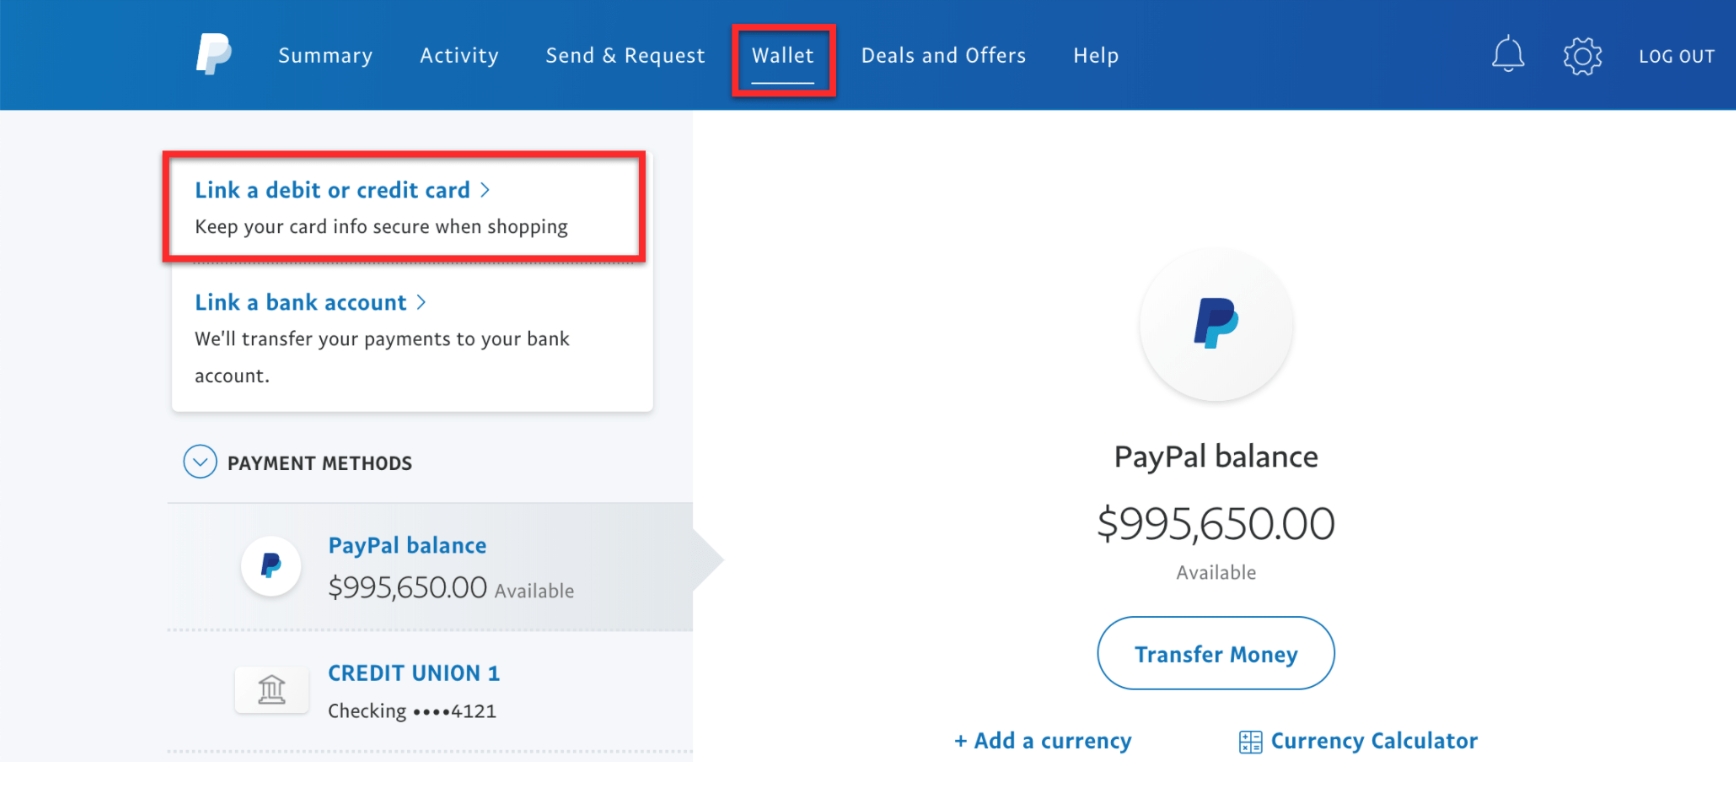Open the notifications bell
The image size is (1736, 792).
coord(1508,54)
